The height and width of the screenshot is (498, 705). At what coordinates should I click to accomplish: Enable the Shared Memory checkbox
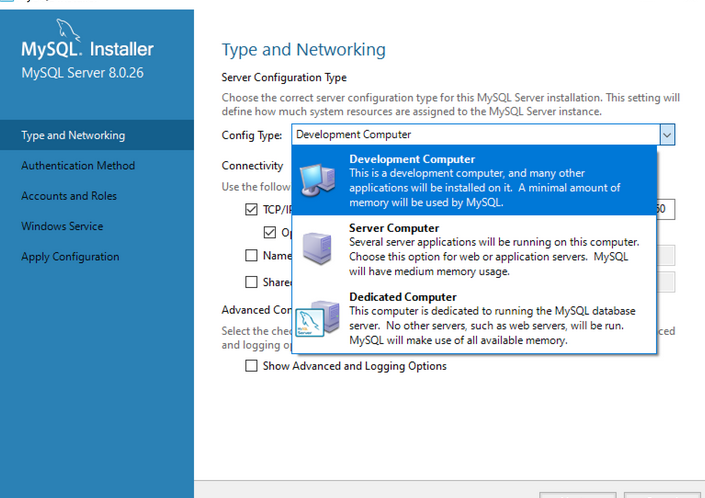click(x=251, y=282)
